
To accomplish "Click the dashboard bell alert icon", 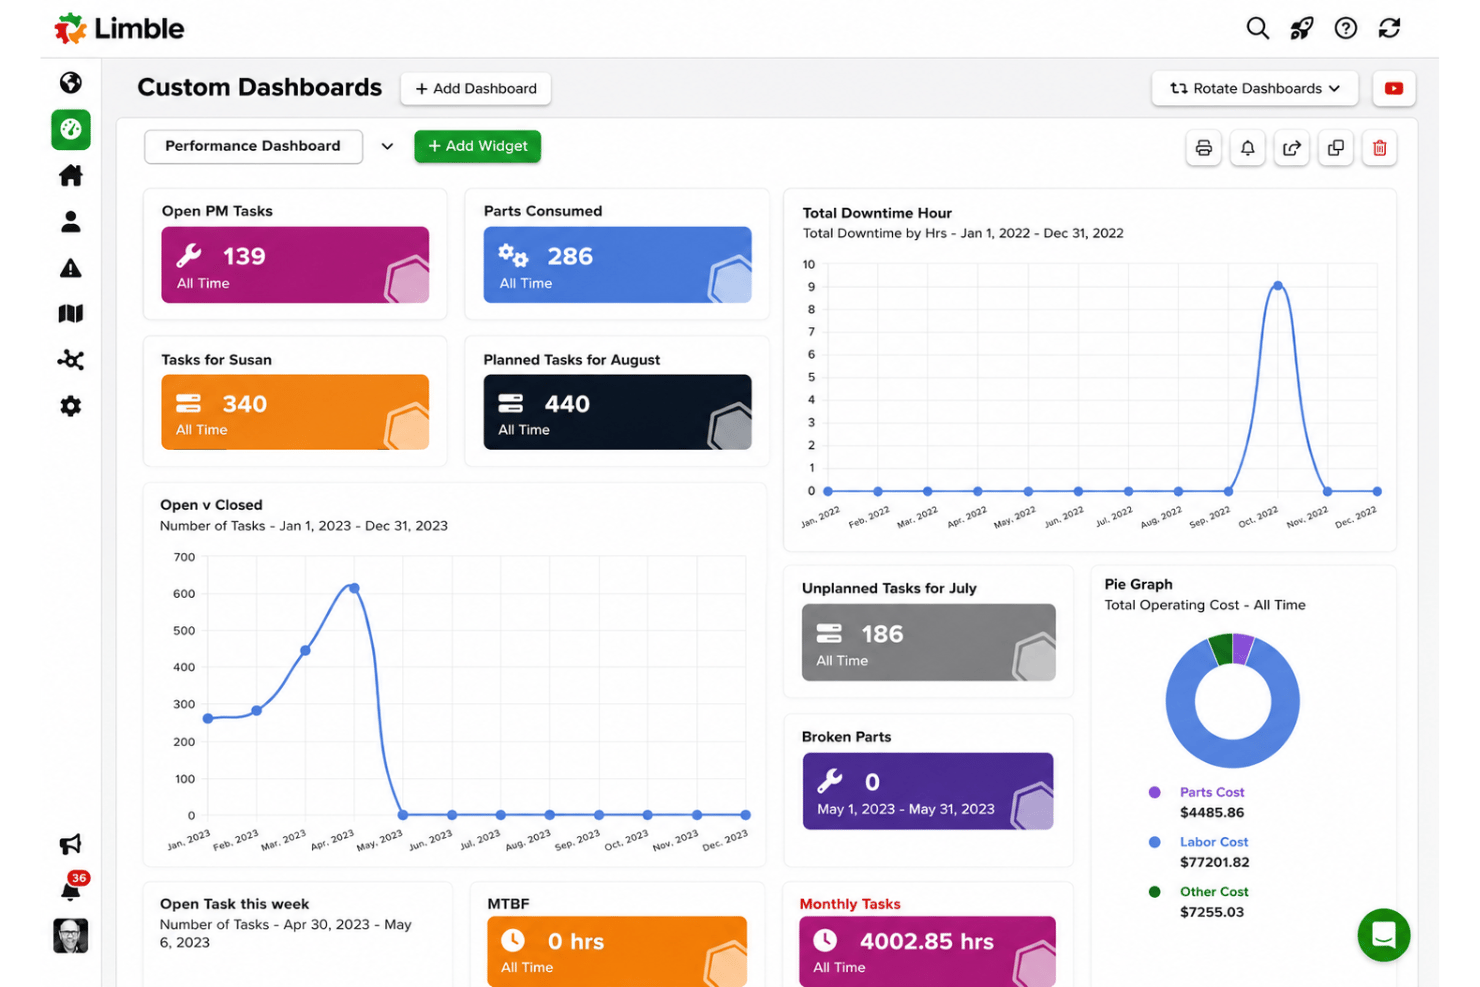I will pos(1247,148).
